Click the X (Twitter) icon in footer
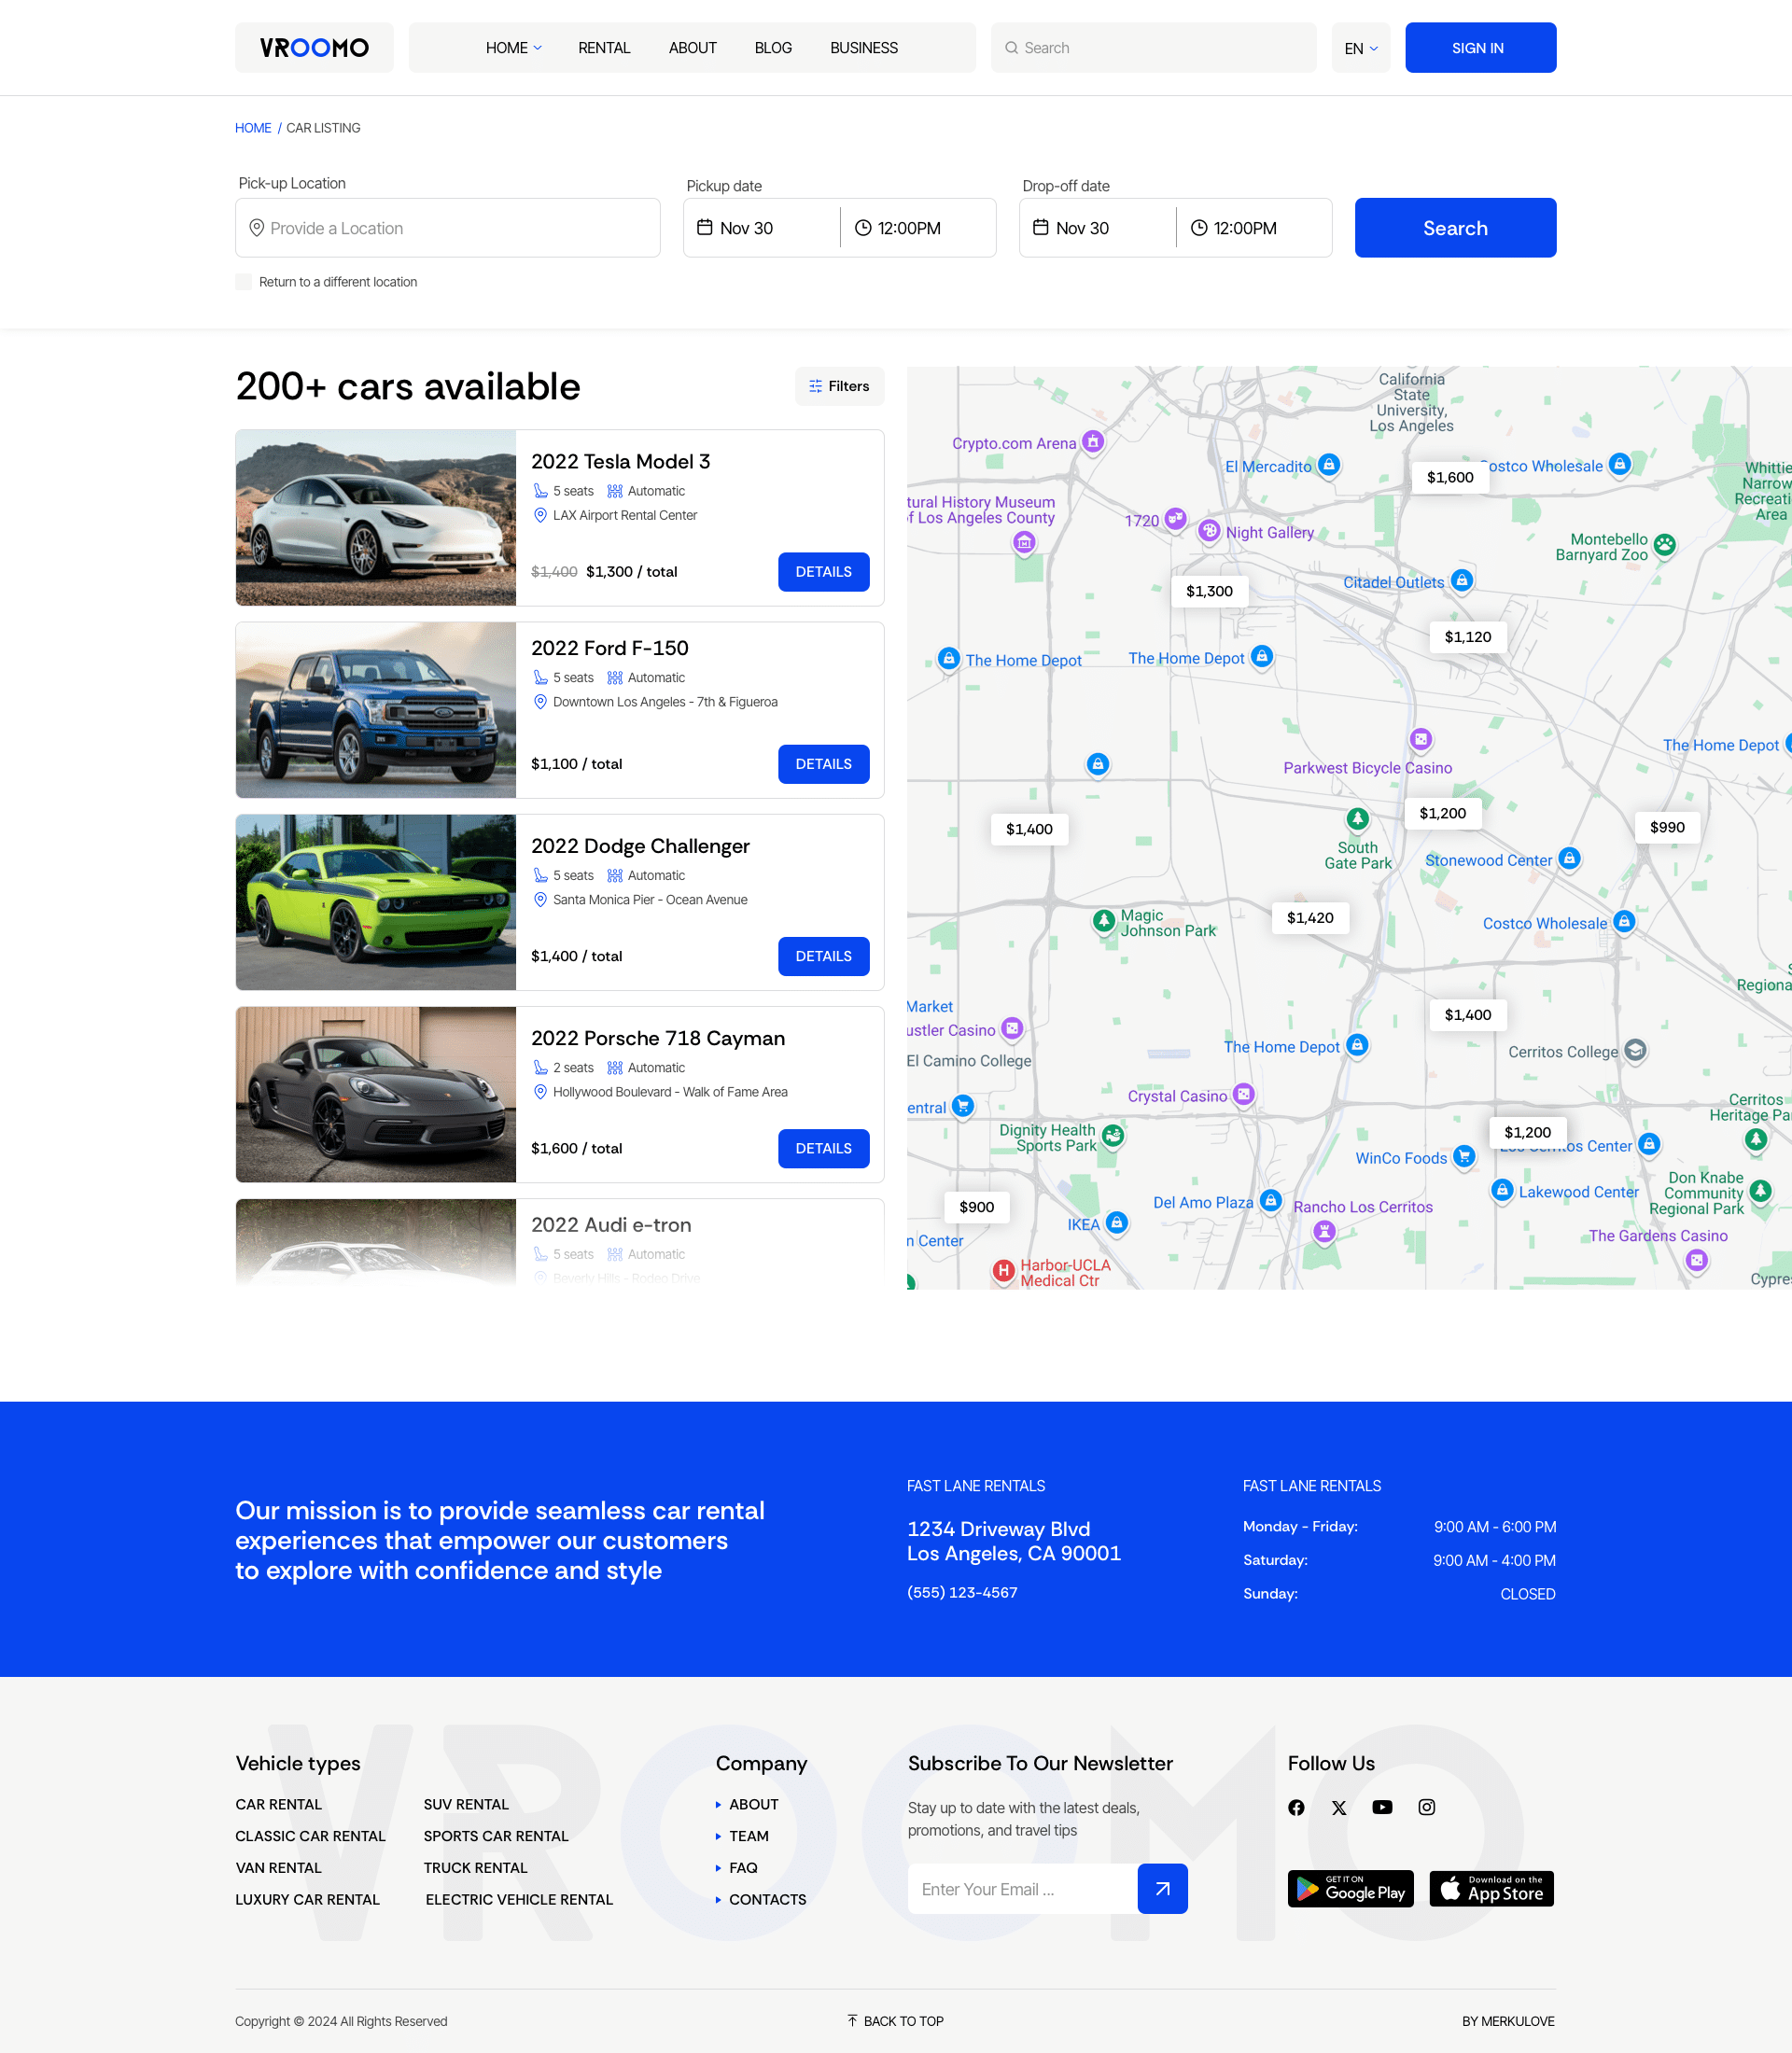The image size is (1792, 2053). pos(1340,1807)
